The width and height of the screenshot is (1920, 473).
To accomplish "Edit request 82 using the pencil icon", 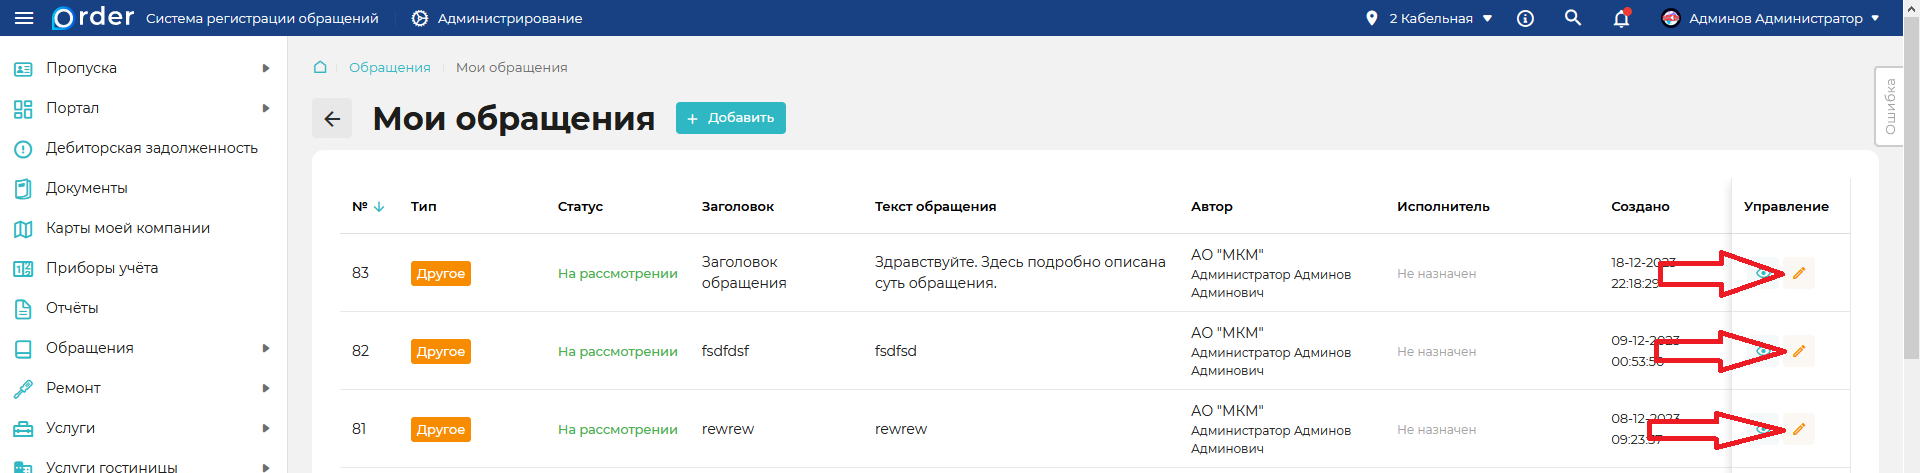I will point(1798,351).
